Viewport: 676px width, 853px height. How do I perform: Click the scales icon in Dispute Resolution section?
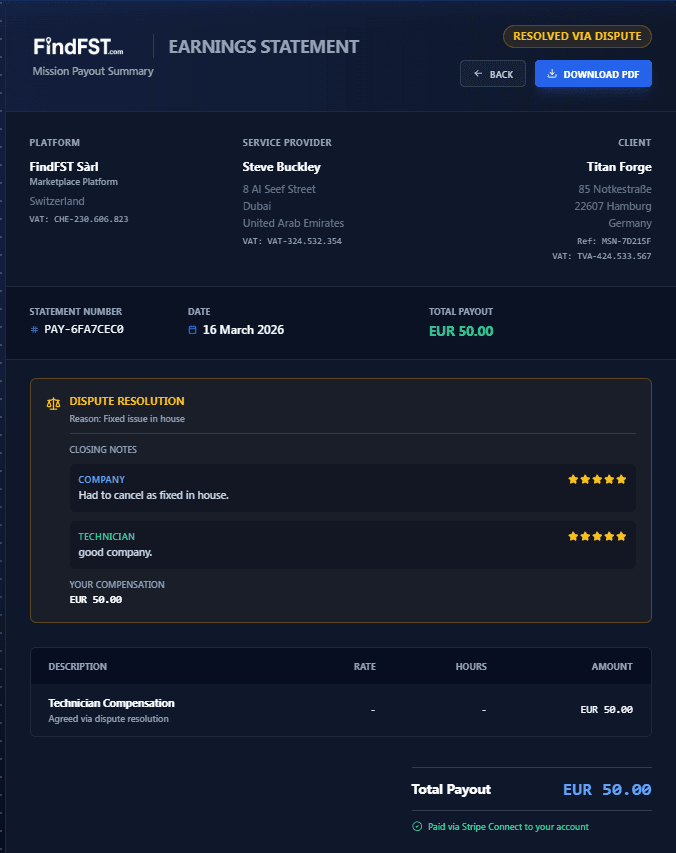tap(53, 403)
